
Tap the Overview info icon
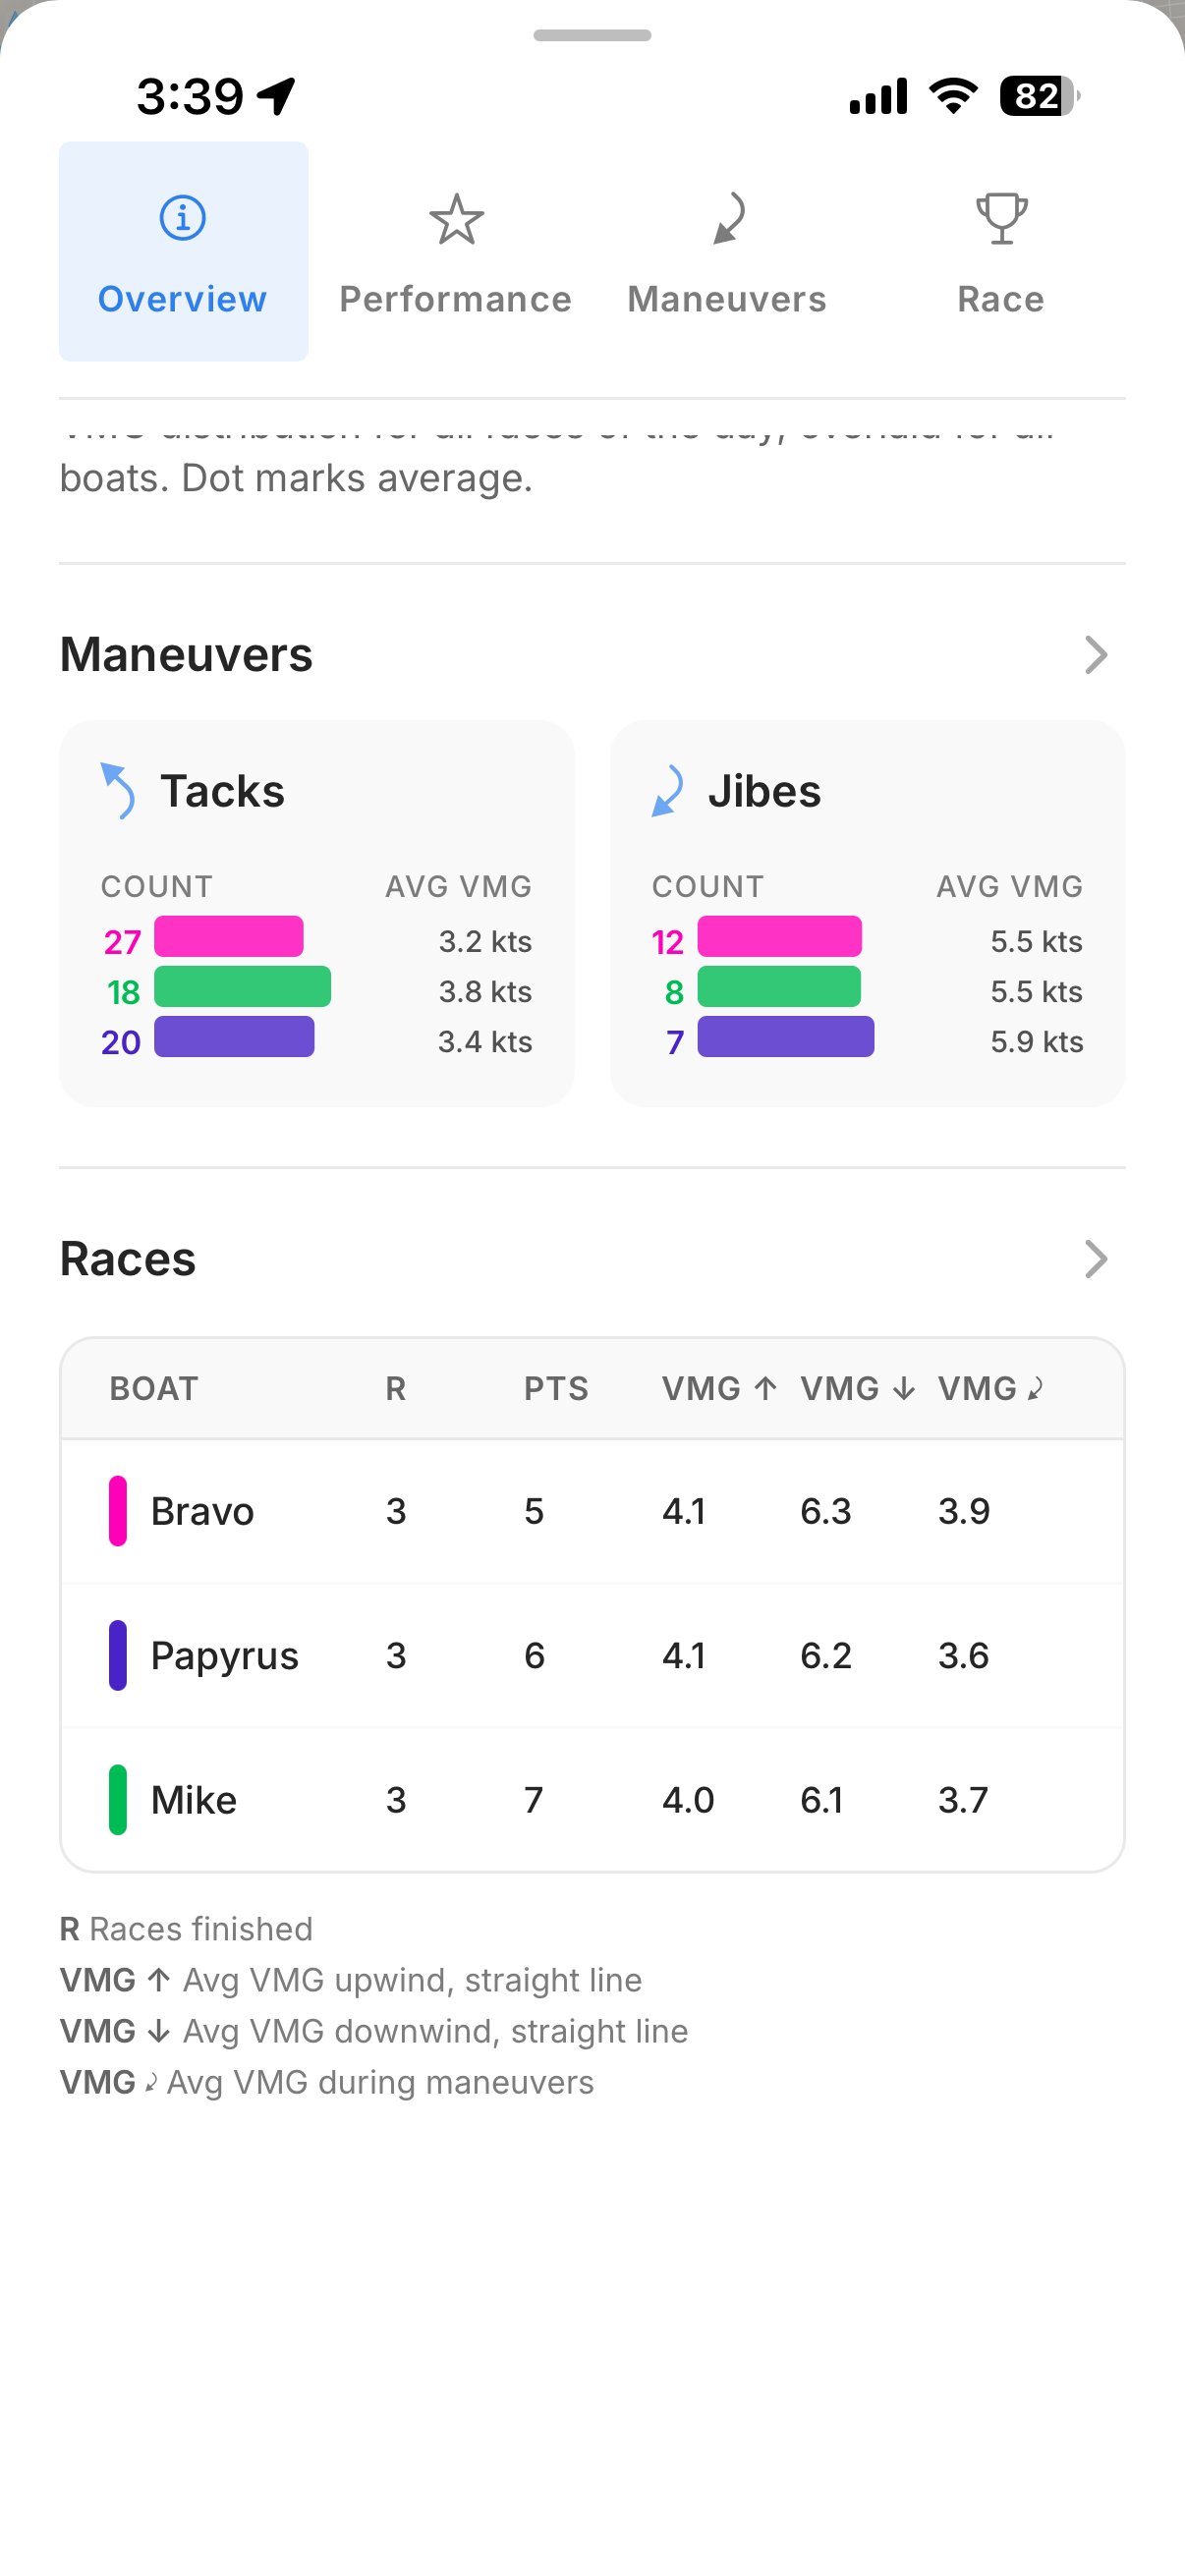pyautogui.click(x=183, y=220)
